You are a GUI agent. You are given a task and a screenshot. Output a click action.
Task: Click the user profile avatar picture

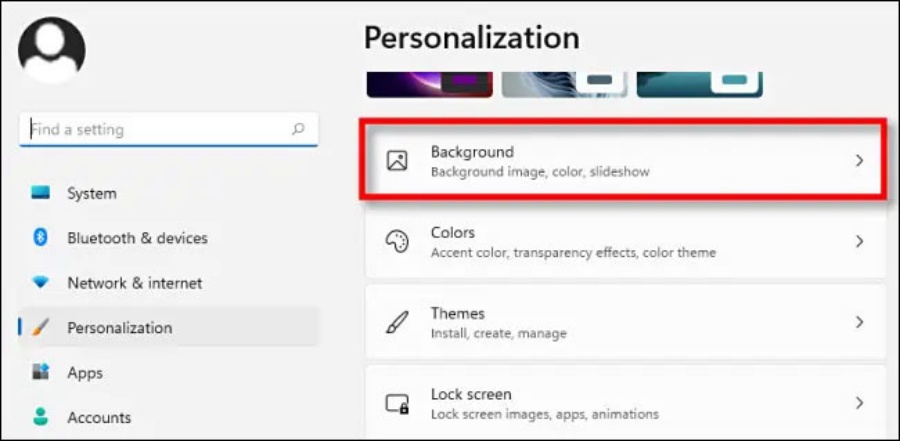[x=52, y=49]
